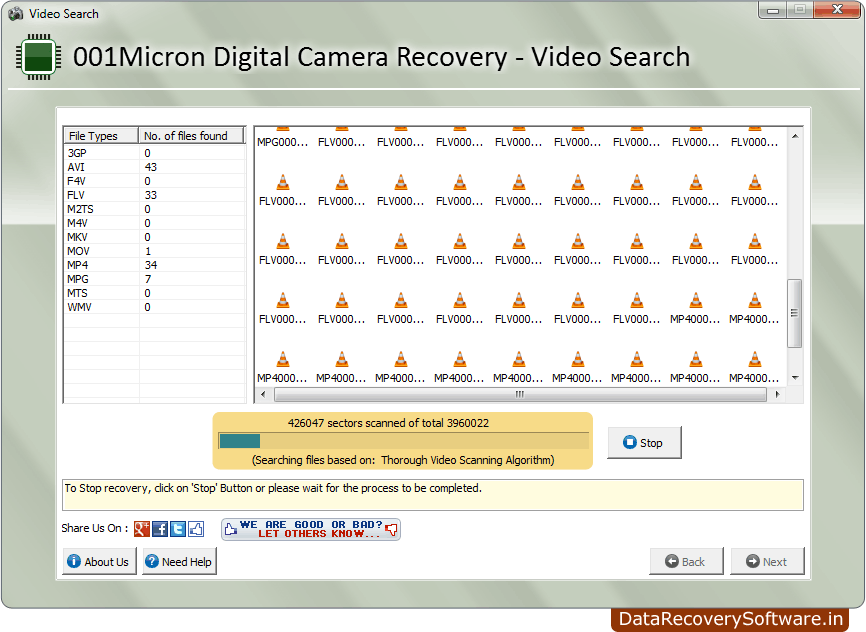The image size is (866, 632).
Task: Select the AVI file type row
Action: pos(155,167)
